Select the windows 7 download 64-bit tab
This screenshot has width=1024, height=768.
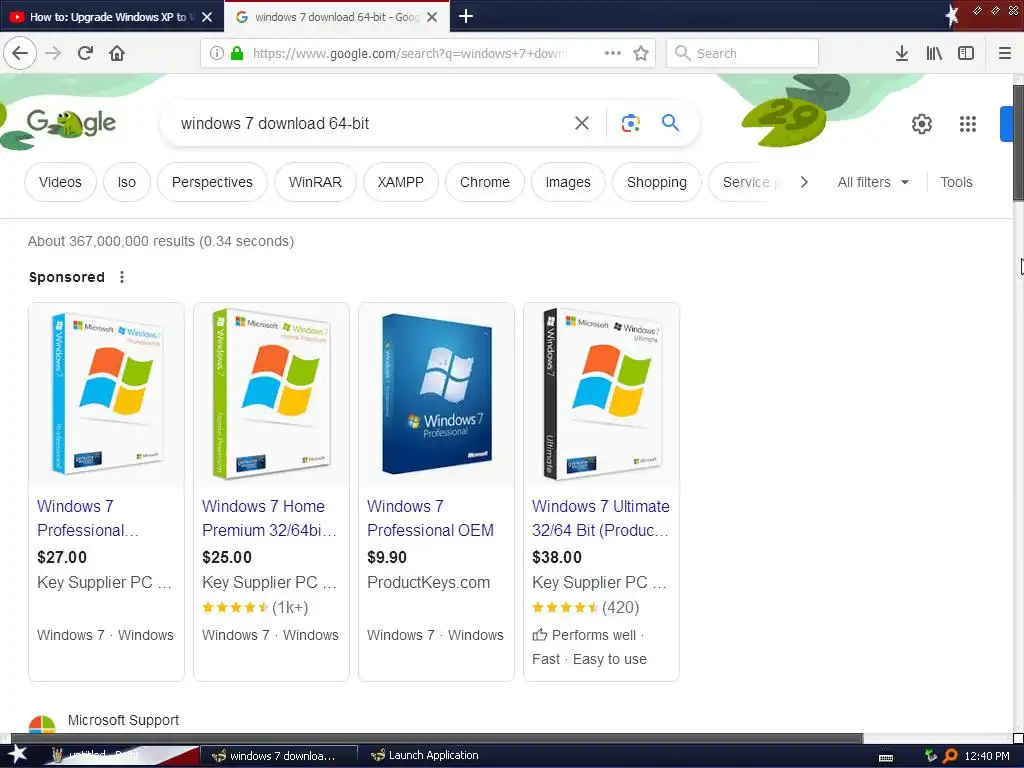click(336, 17)
